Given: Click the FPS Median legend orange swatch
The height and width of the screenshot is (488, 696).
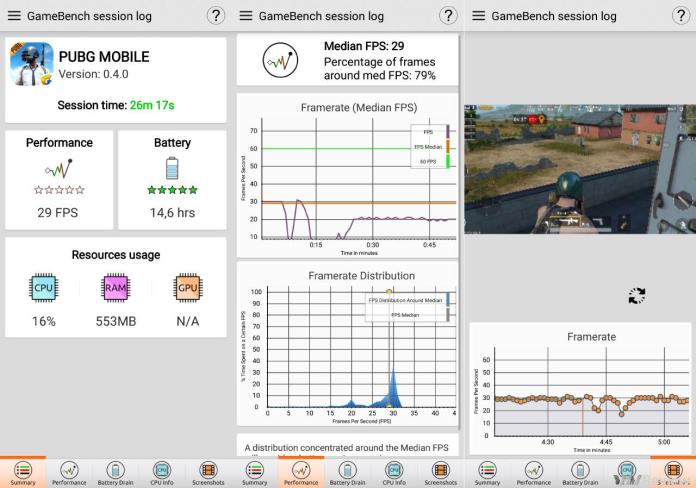Looking at the screenshot, I should [447, 147].
